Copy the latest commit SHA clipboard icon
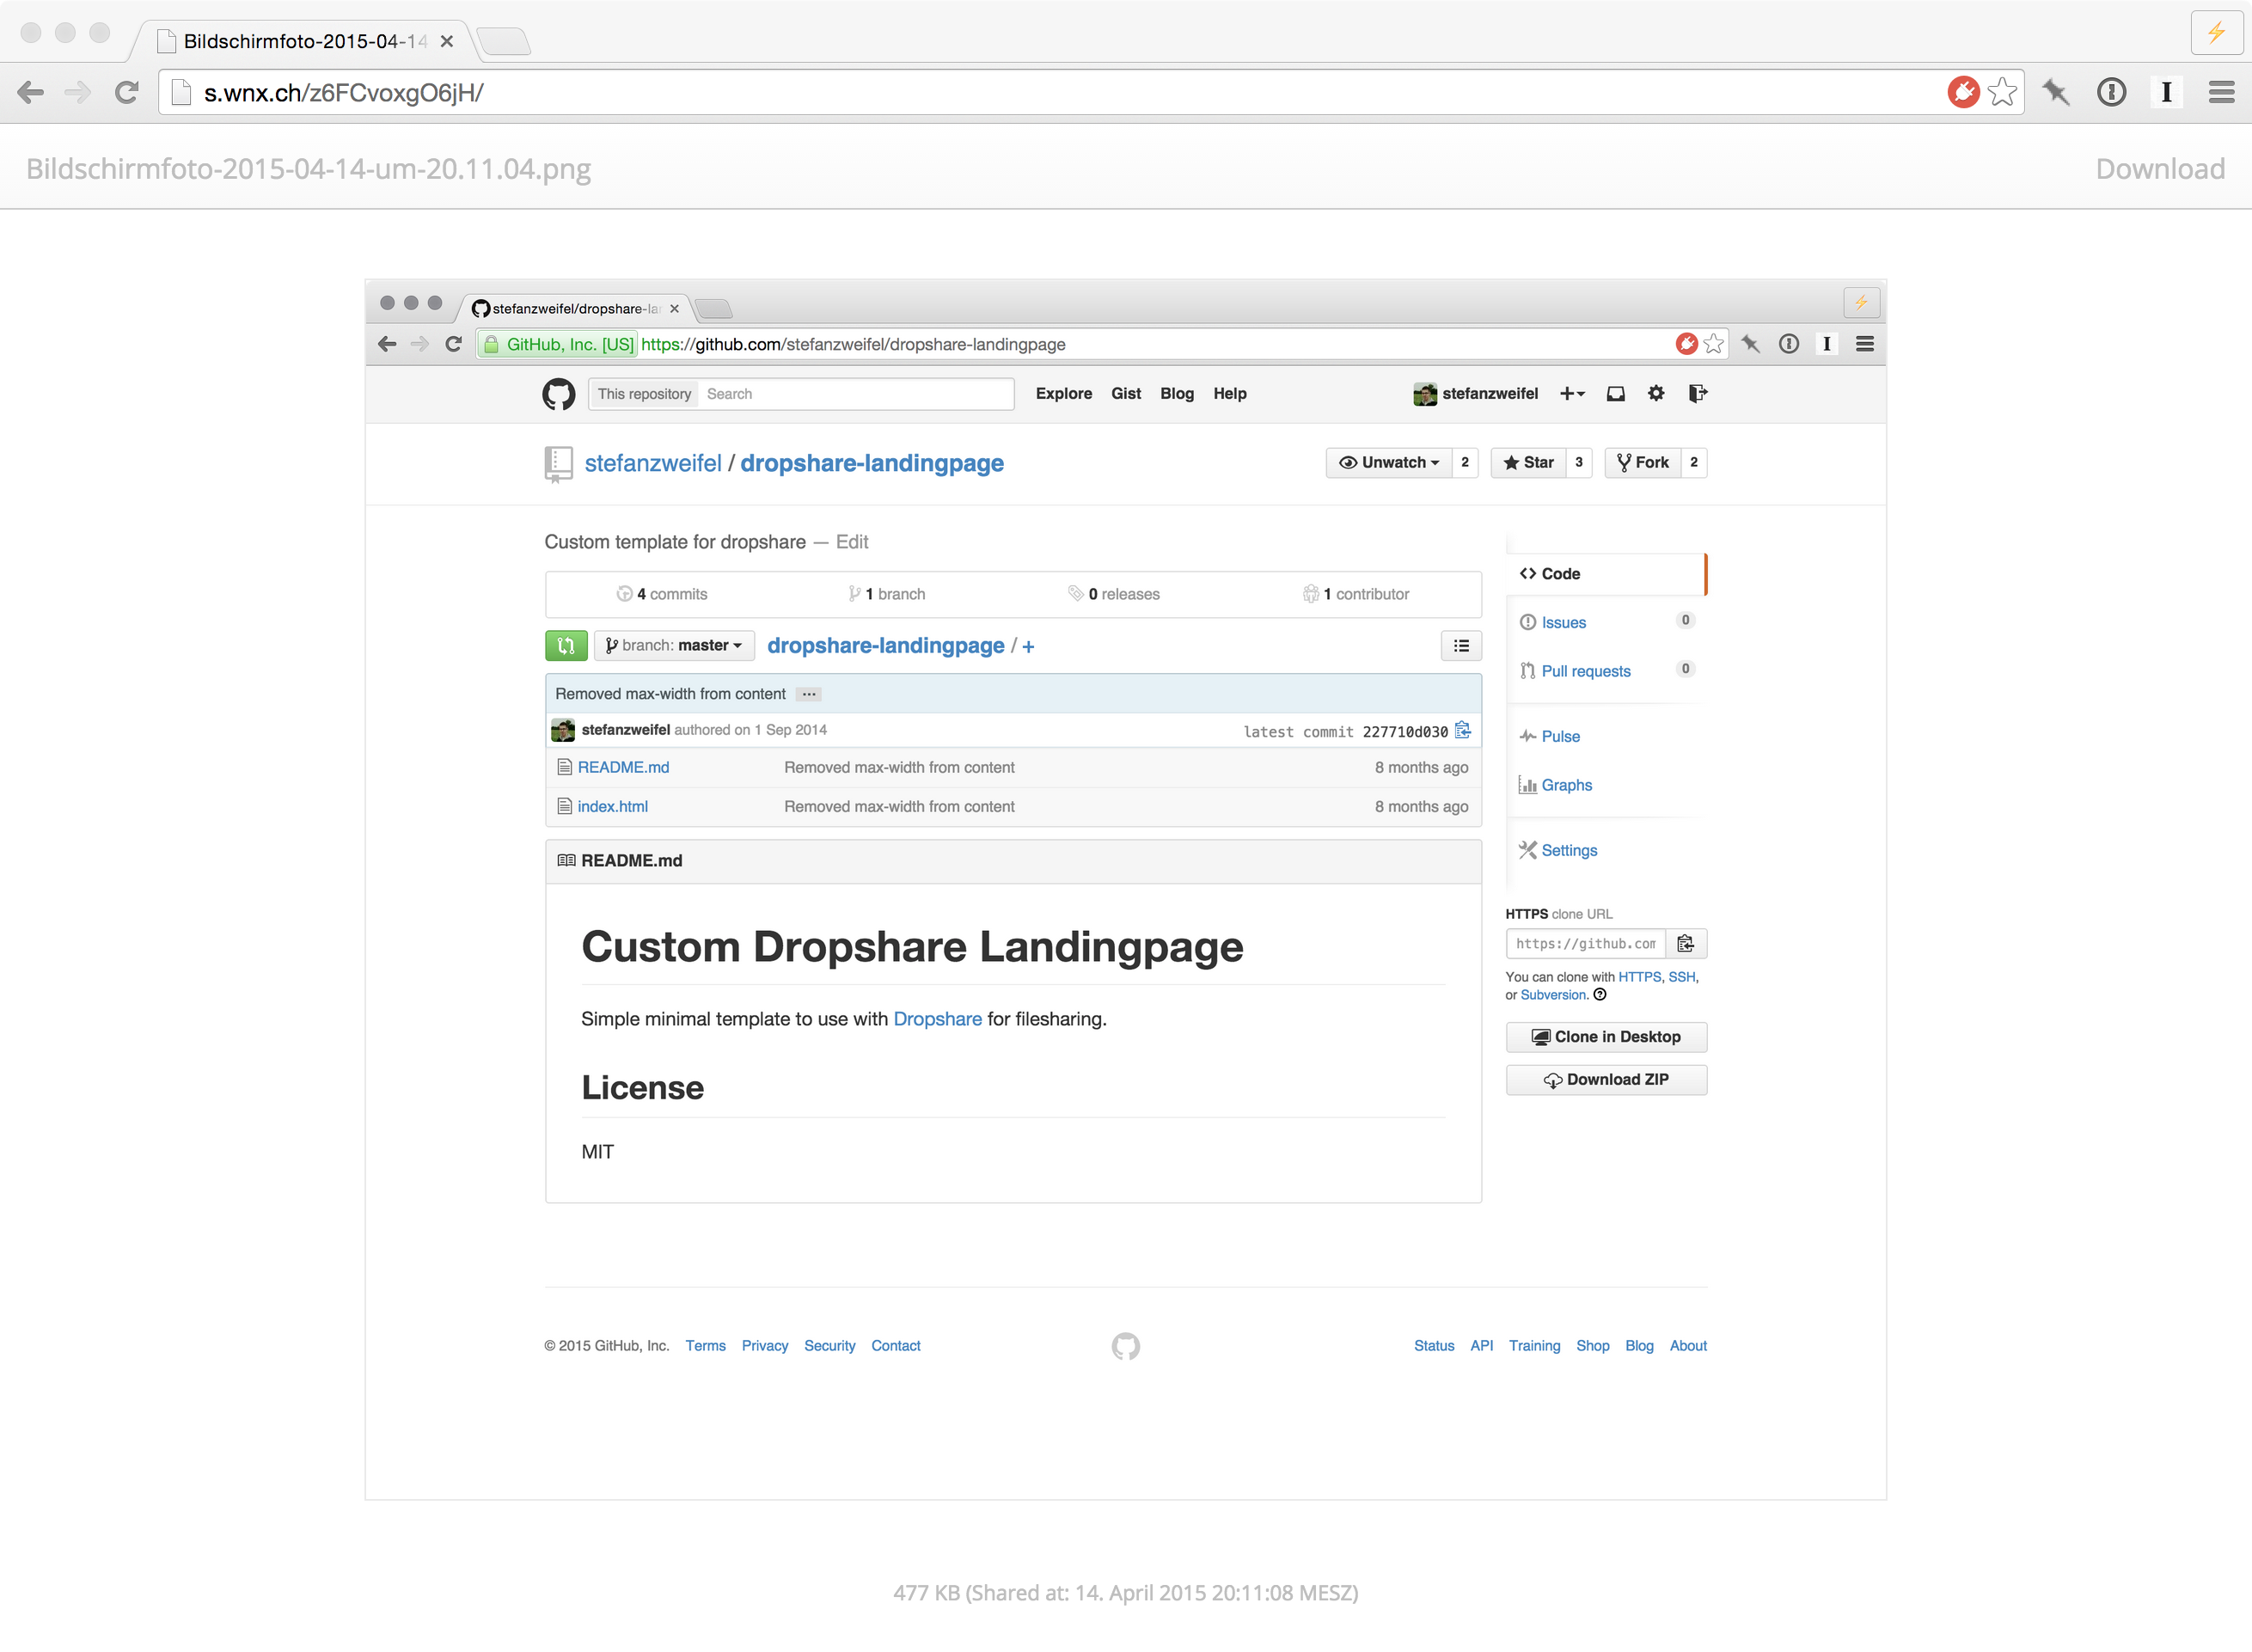This screenshot has height=1652, width=2252. tap(1463, 731)
